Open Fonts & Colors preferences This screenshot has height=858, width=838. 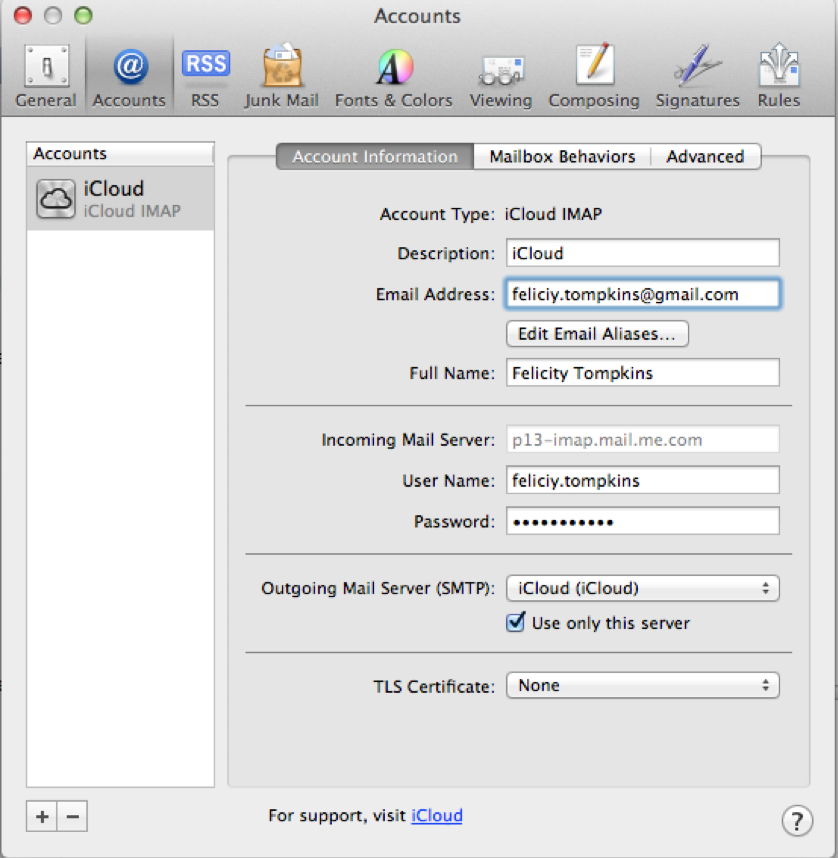point(394,77)
